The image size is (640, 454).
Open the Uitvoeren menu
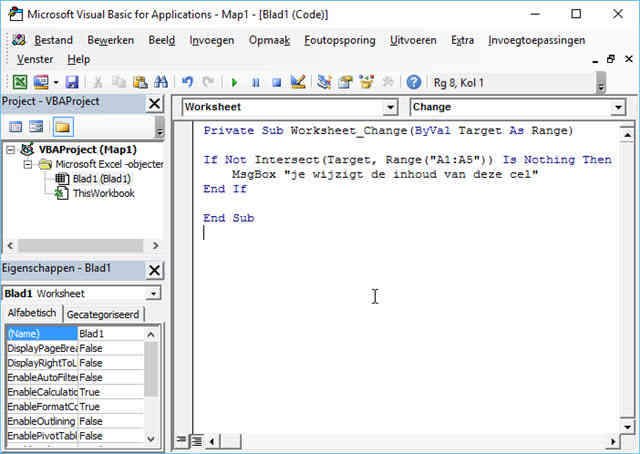413,40
